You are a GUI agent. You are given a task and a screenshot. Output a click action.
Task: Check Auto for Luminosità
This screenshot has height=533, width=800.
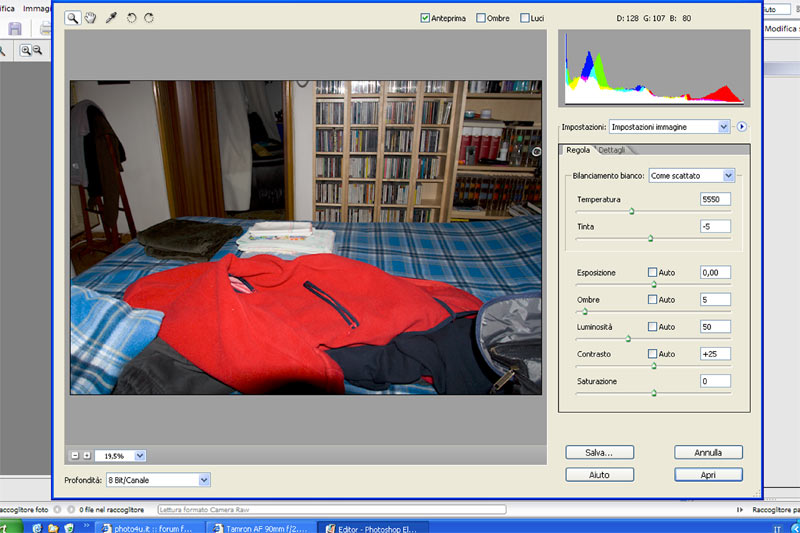click(652, 326)
